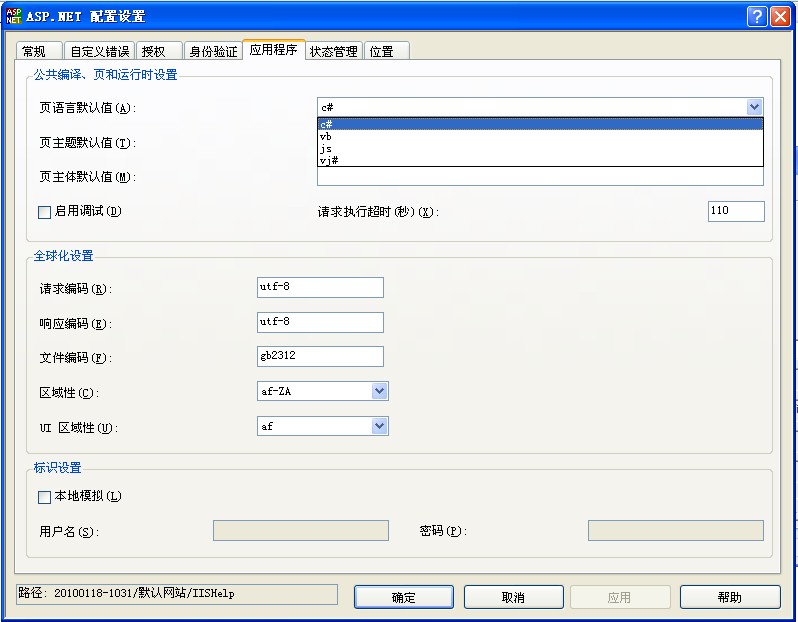Click the 响应编码 utf-8 field
798x622 pixels.
(x=320, y=322)
